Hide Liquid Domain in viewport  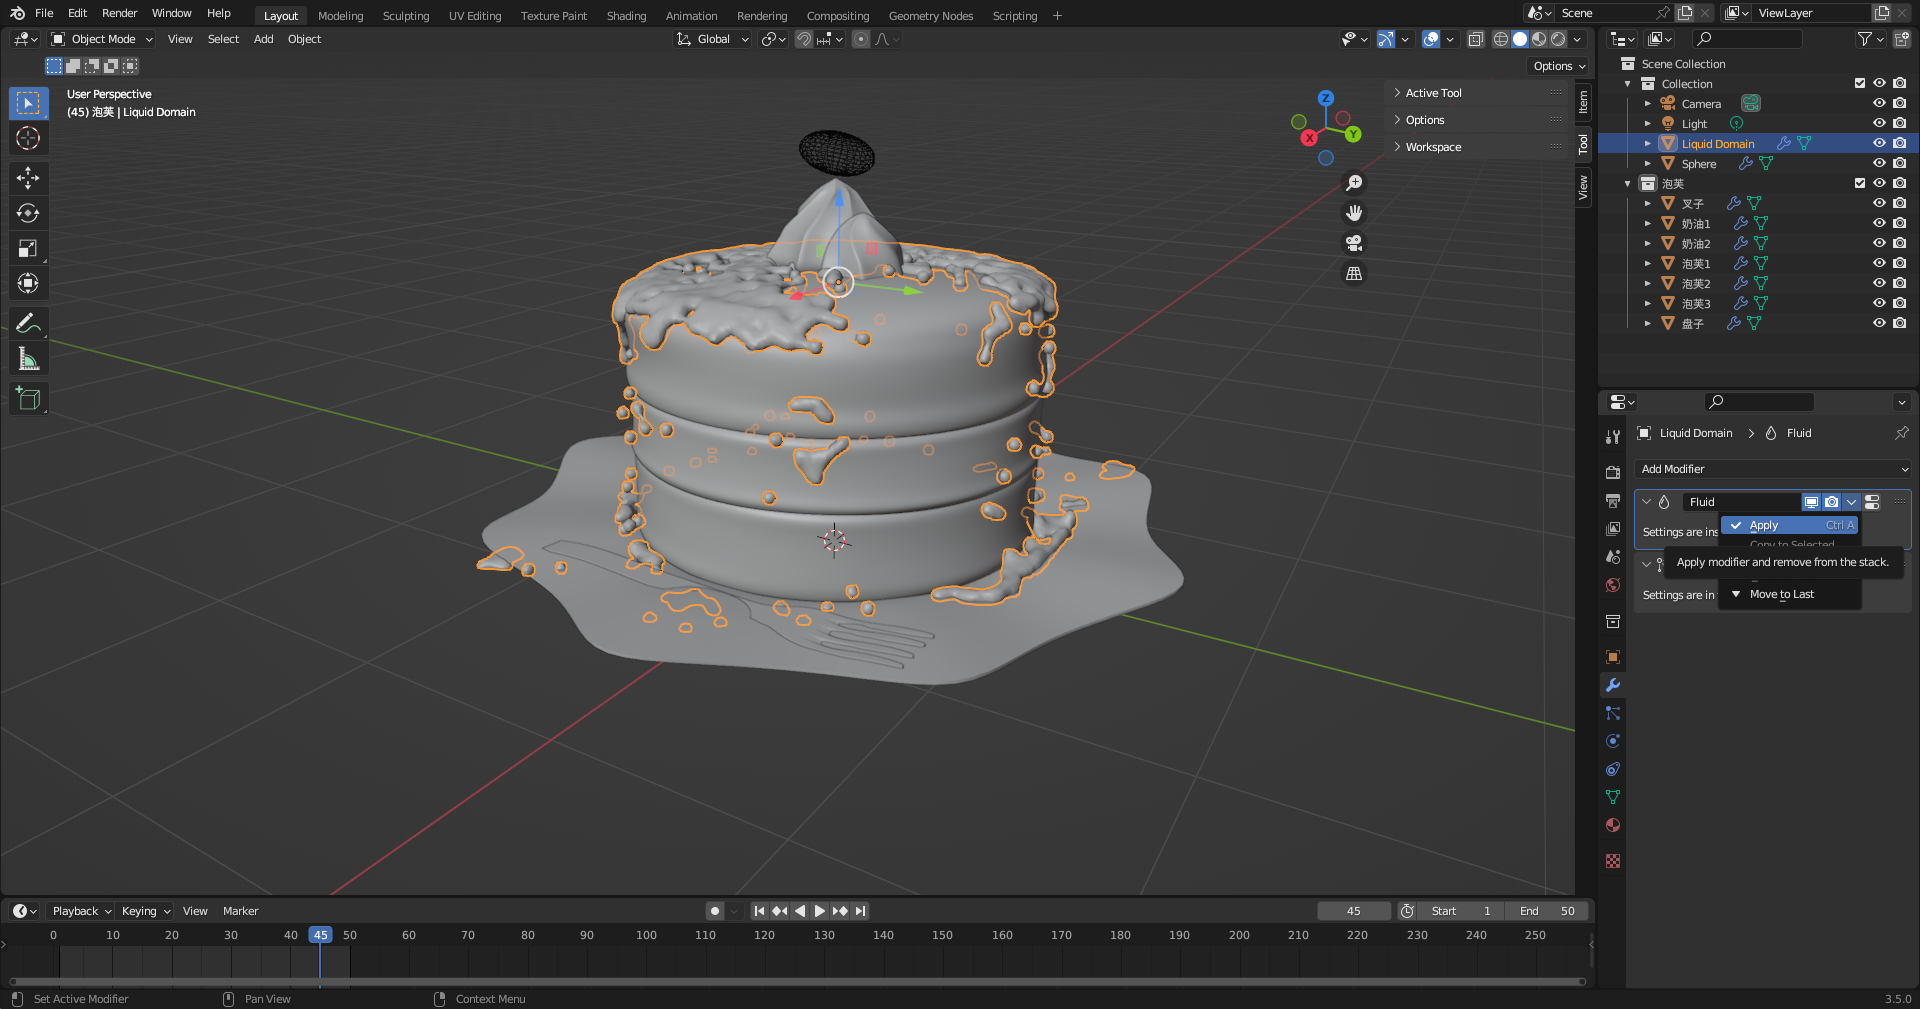point(1879,143)
